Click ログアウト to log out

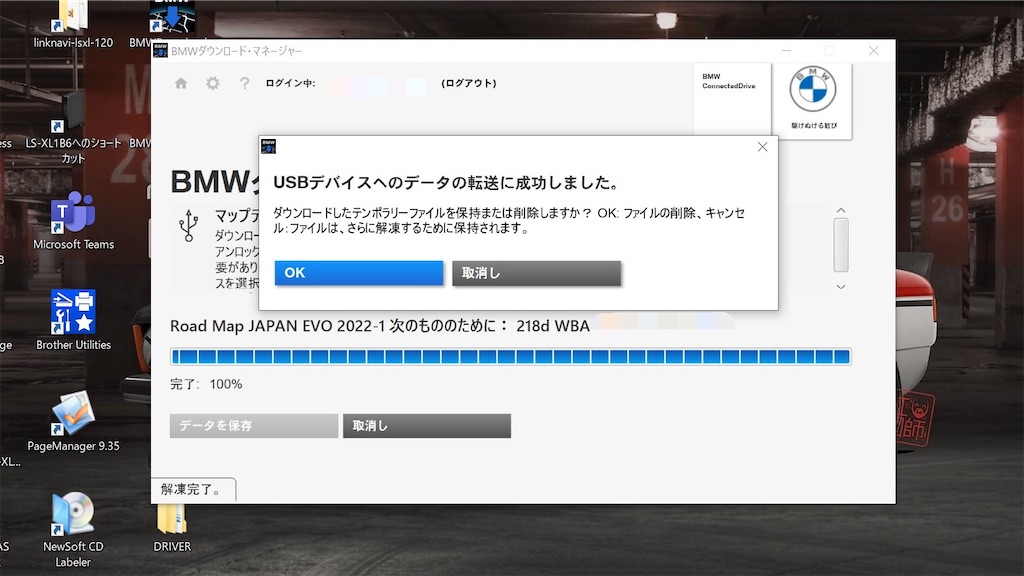pos(470,84)
